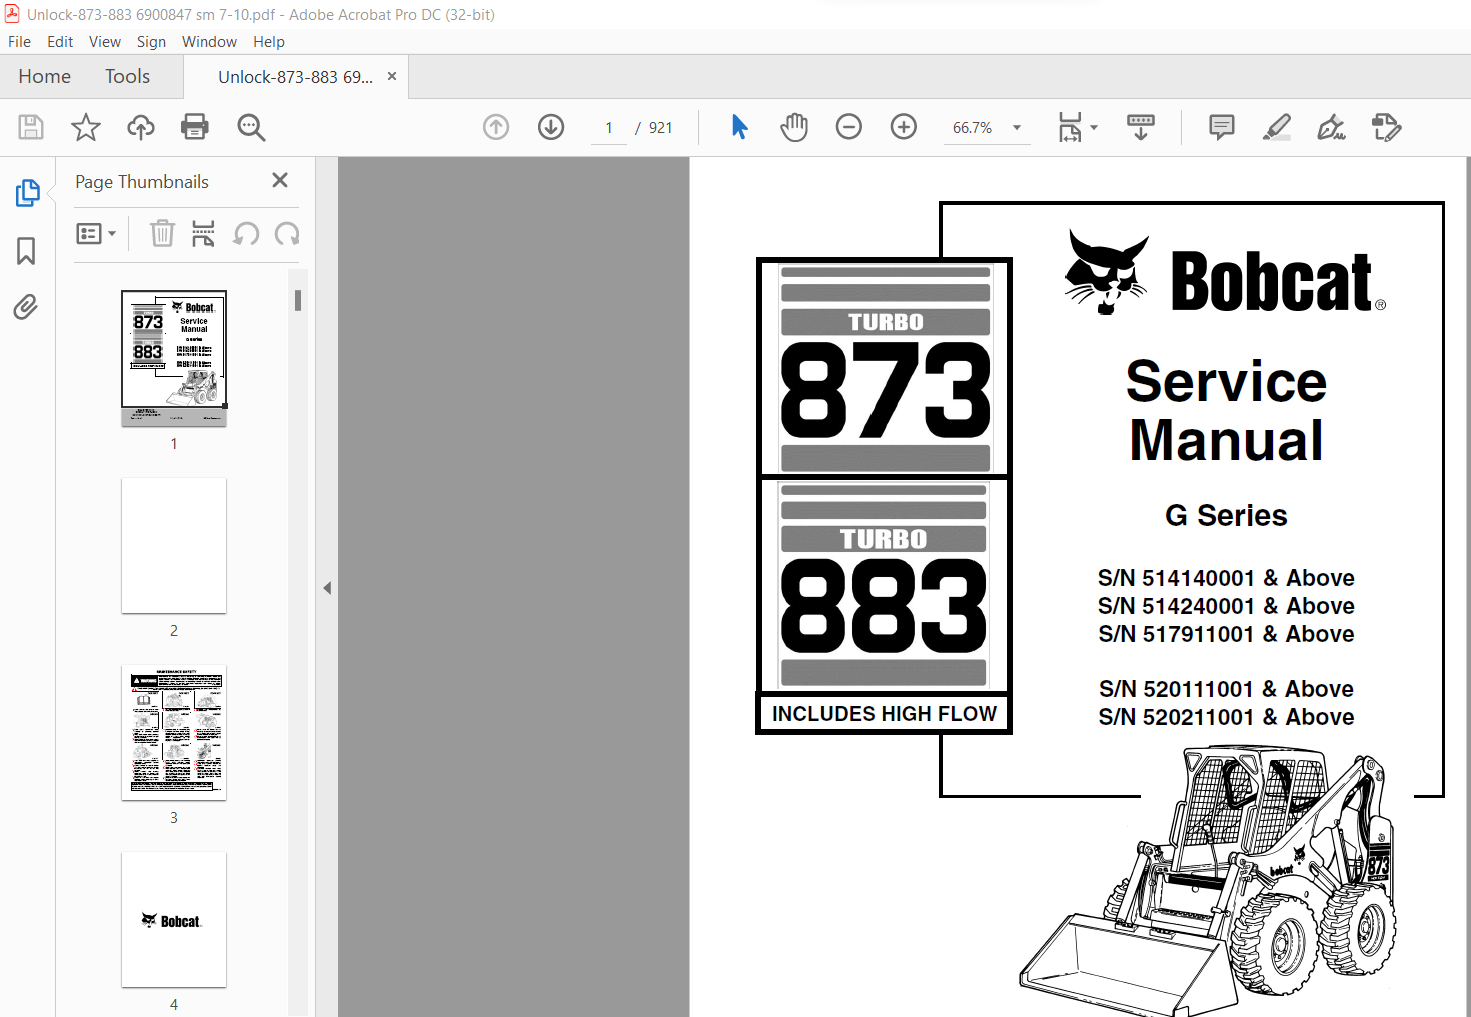Select the Unlock-873-883 document tab
The width and height of the screenshot is (1471, 1017).
pos(295,77)
